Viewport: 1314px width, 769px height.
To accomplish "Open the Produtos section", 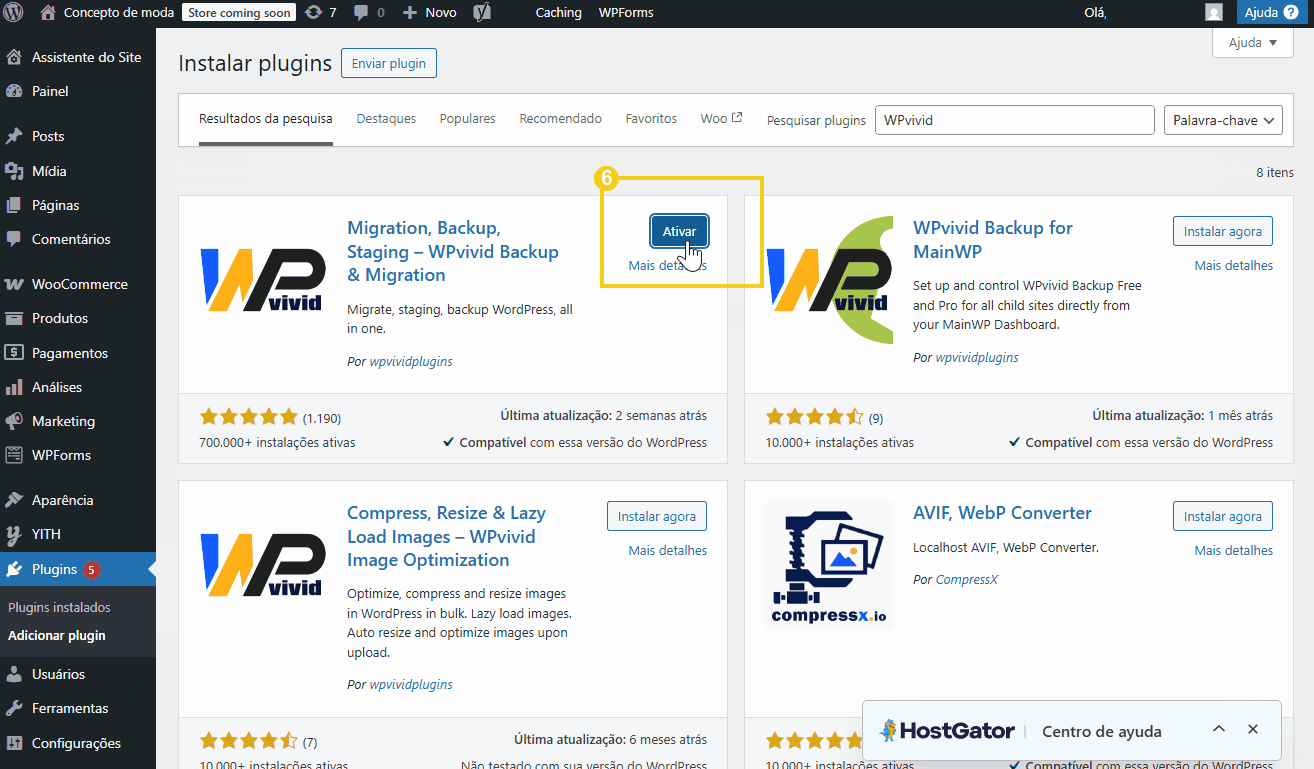I will (78, 318).
